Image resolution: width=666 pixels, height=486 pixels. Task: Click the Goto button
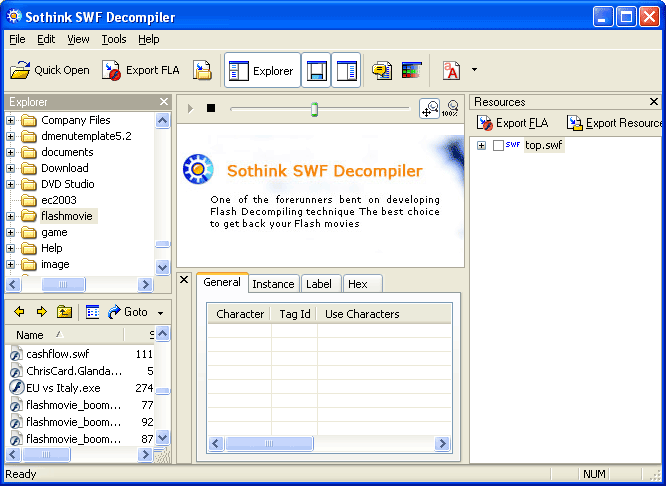127,312
